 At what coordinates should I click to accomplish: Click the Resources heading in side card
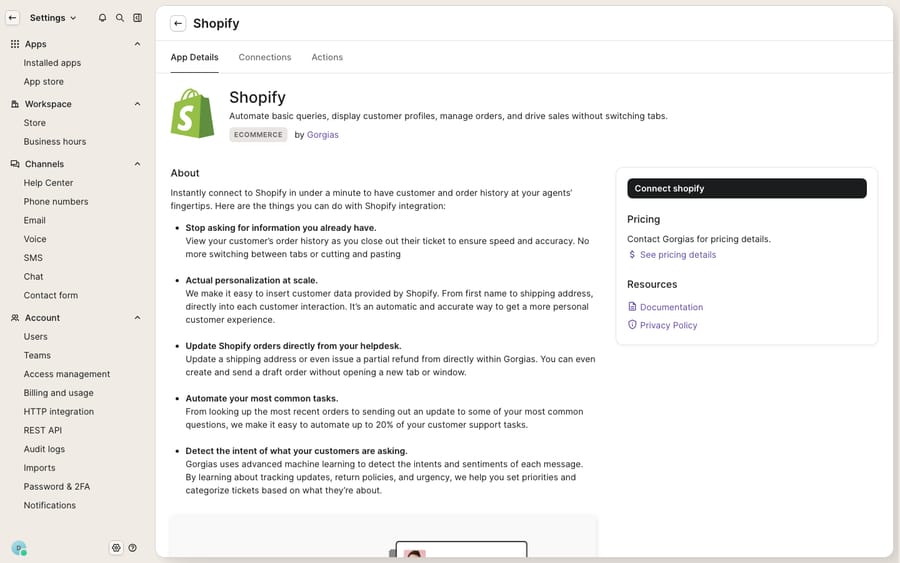click(652, 284)
